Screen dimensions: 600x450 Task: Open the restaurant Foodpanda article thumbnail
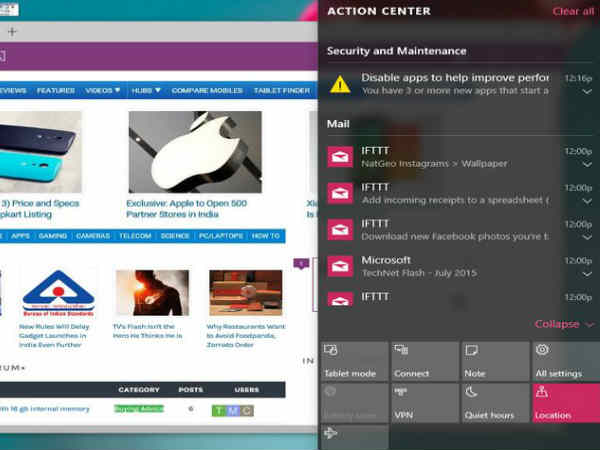(x=246, y=293)
